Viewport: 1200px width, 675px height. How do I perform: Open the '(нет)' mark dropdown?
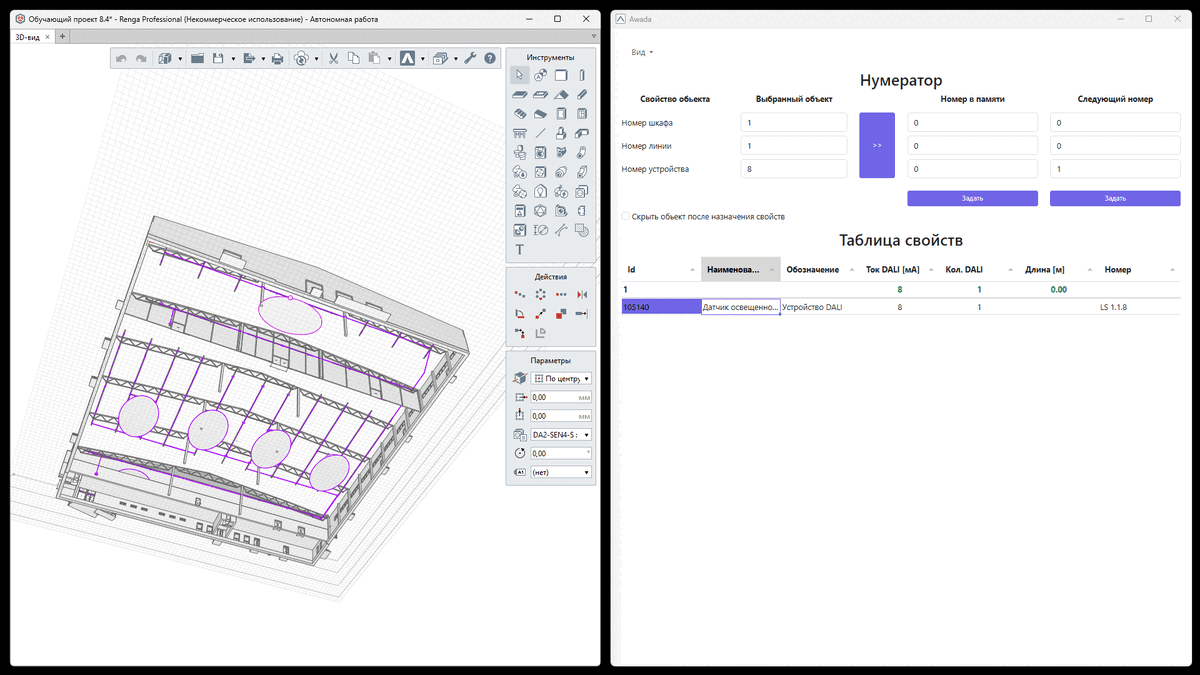[561, 472]
